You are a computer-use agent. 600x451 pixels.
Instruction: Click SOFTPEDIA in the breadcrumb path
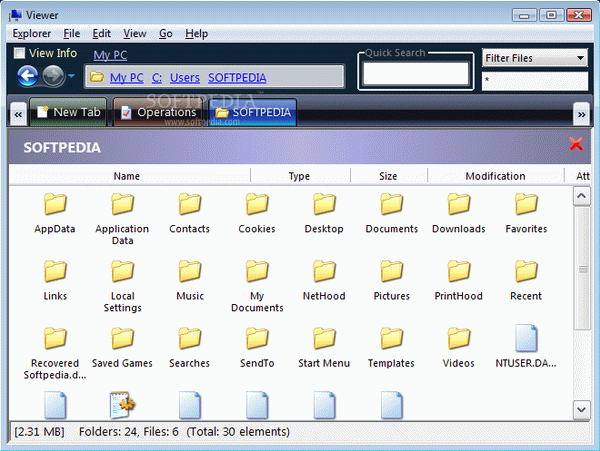click(237, 78)
